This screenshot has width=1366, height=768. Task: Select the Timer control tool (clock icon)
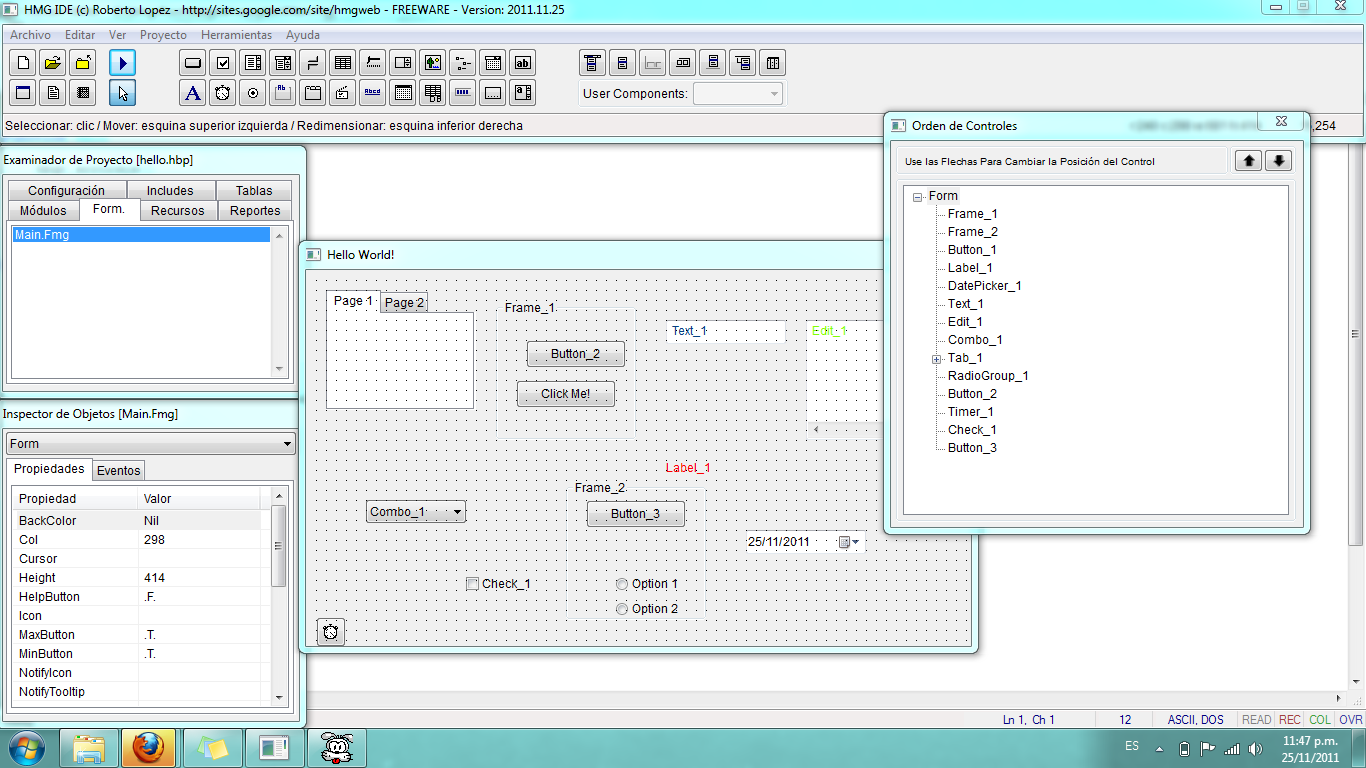pyautogui.click(x=222, y=91)
